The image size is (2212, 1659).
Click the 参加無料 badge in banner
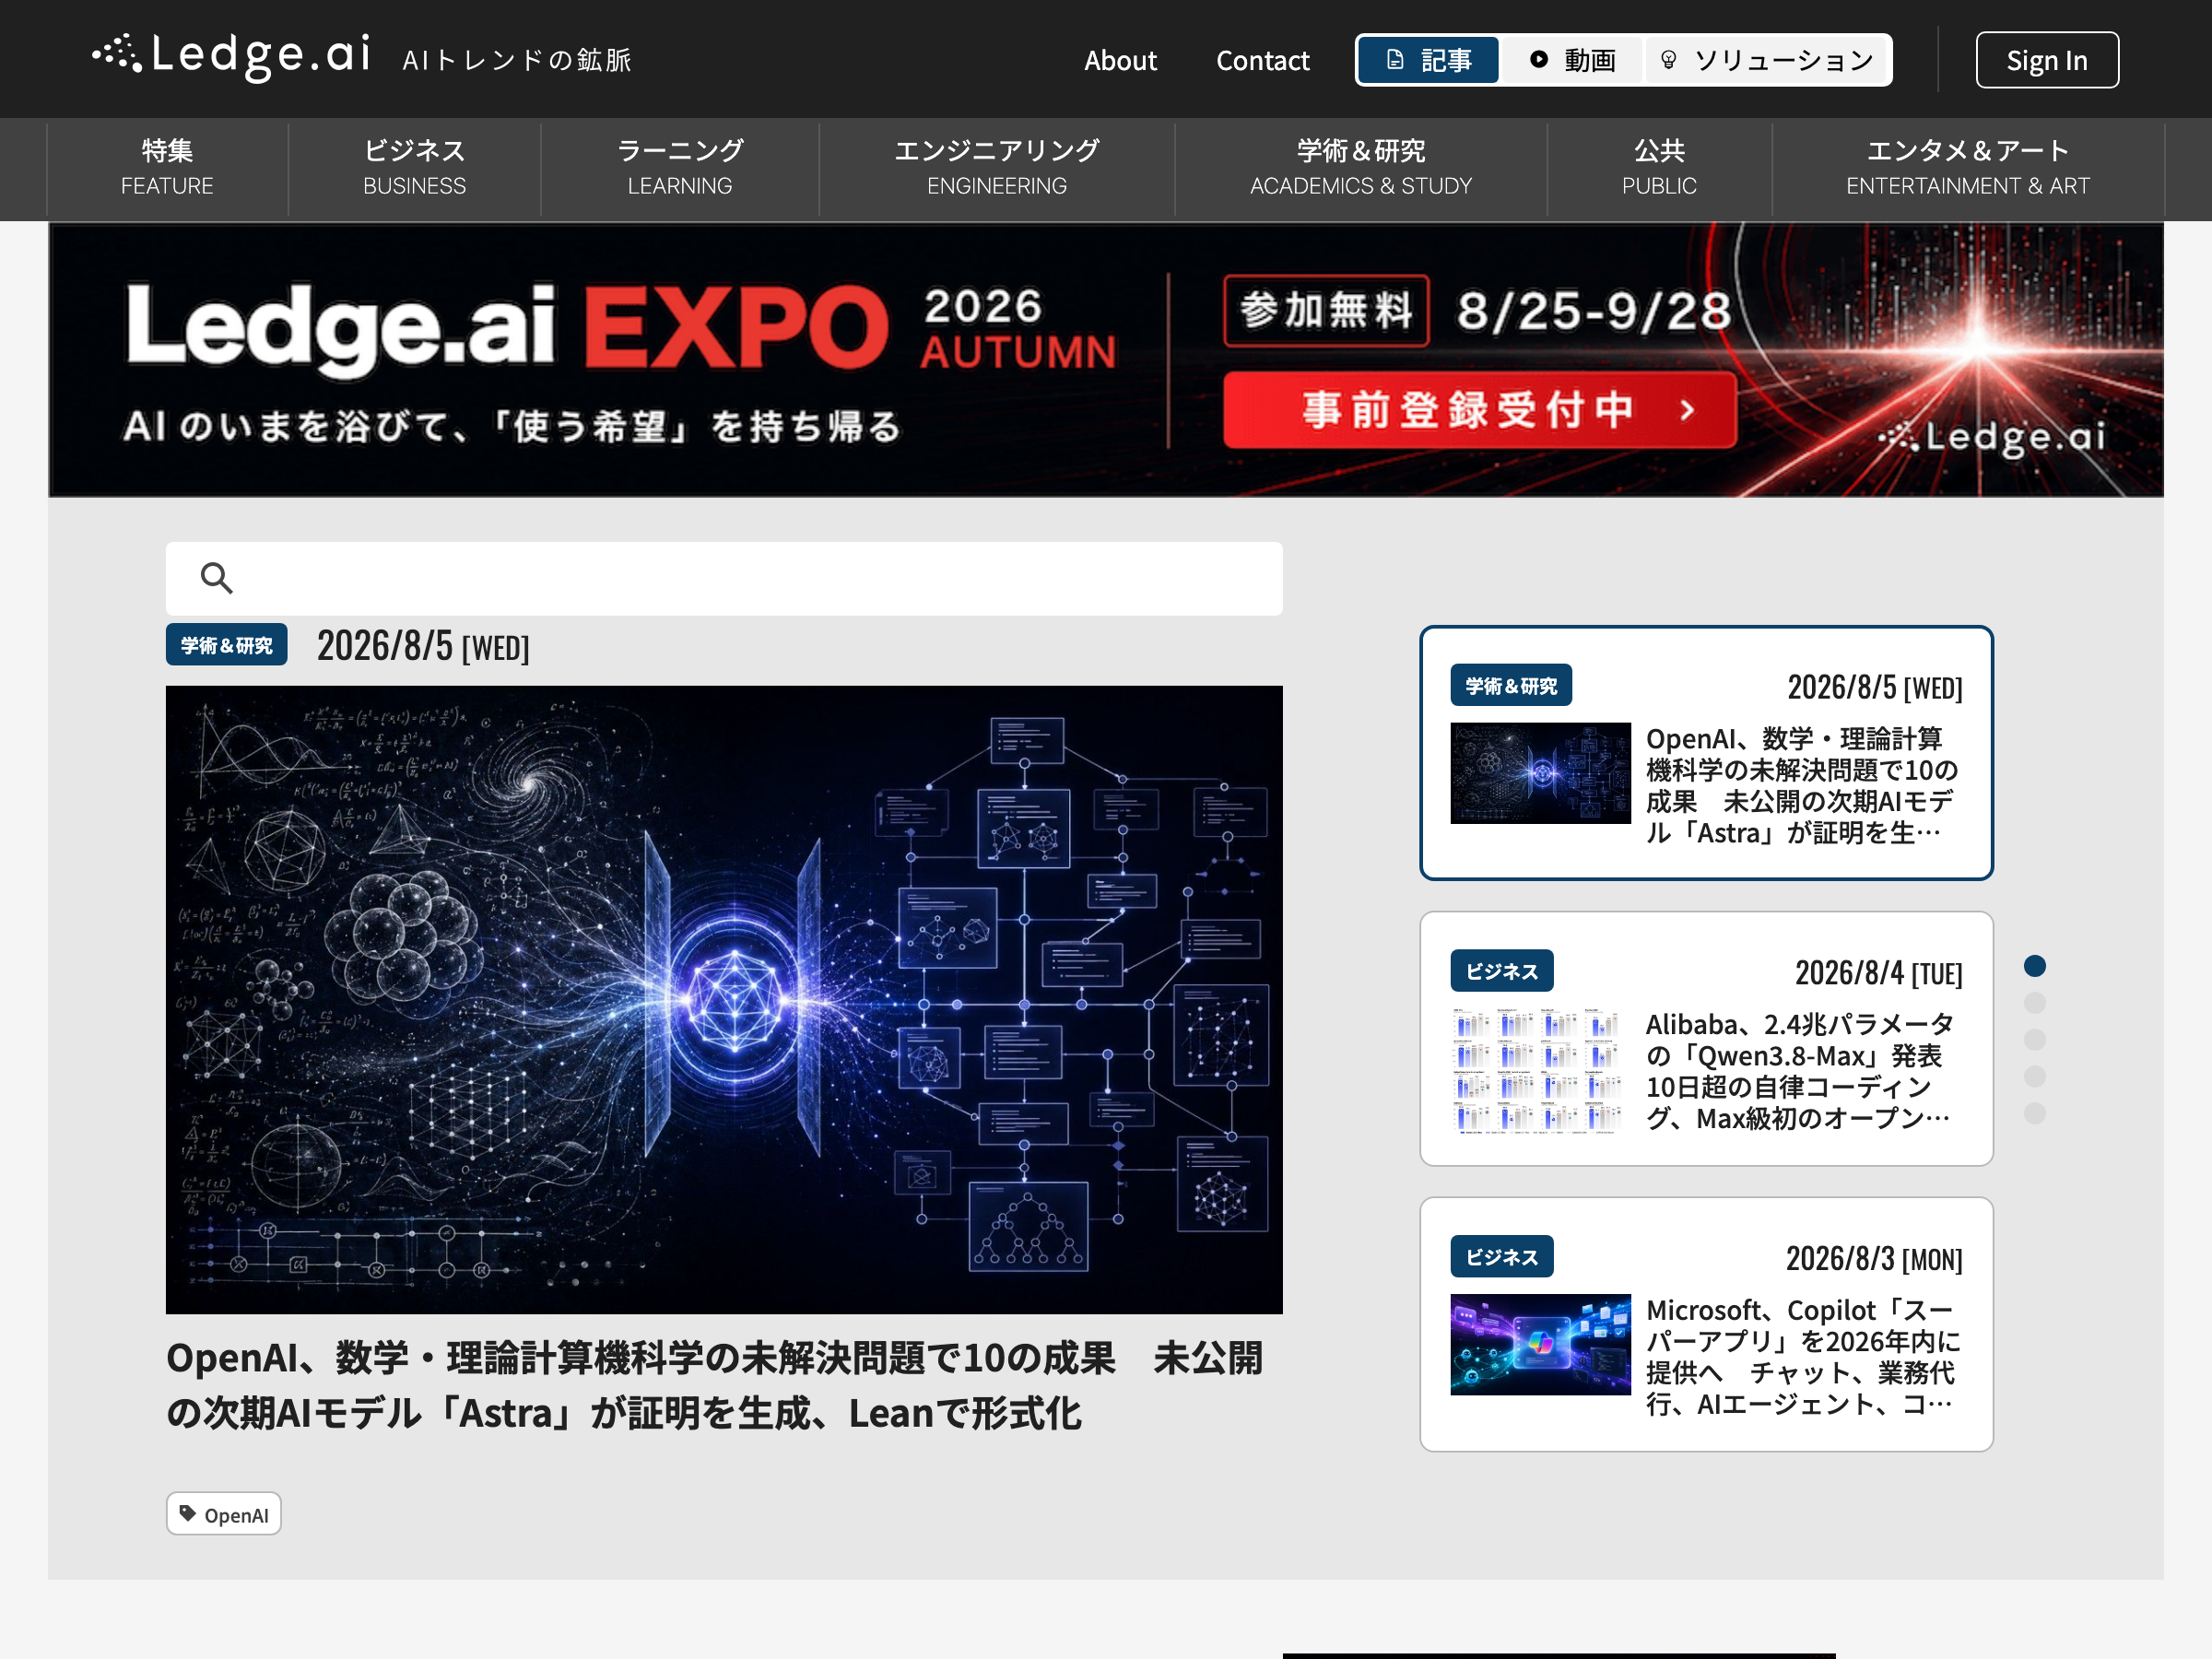[1326, 310]
